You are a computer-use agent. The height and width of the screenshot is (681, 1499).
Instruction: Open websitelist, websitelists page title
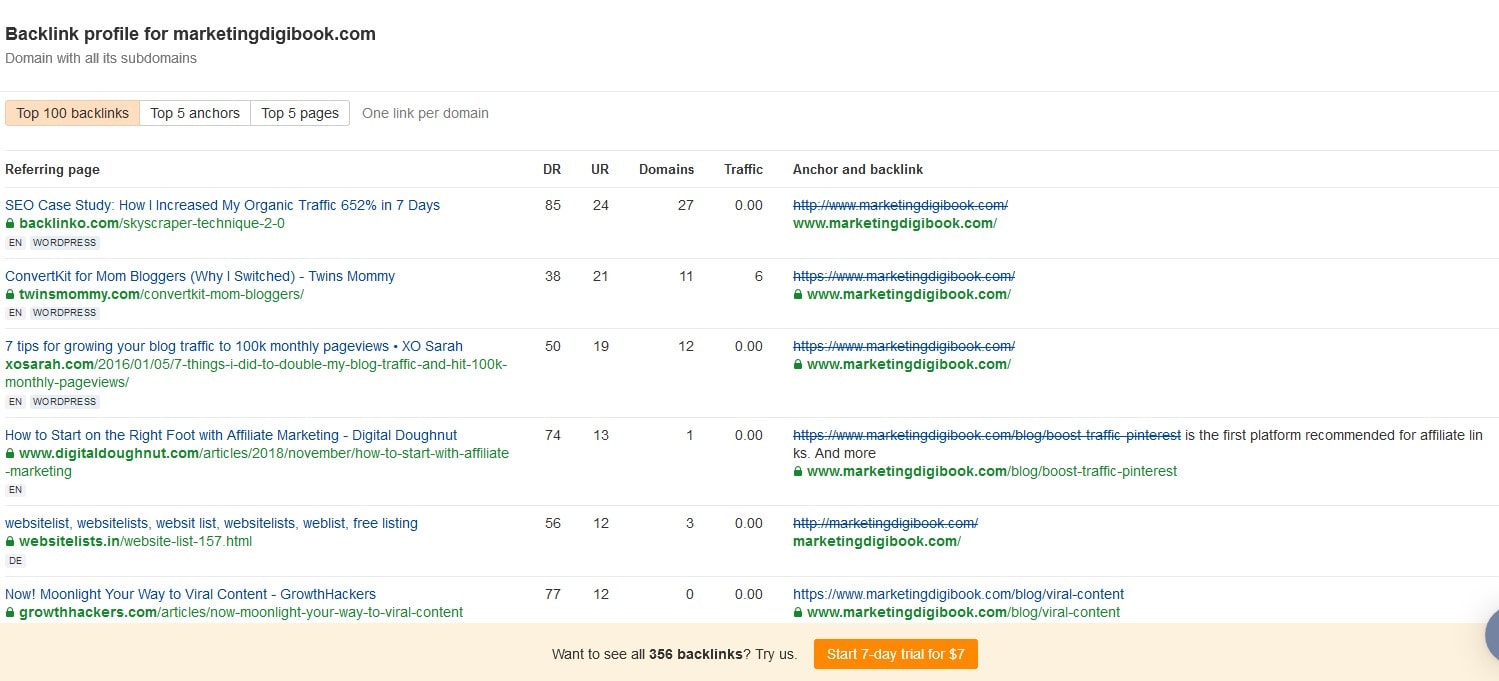coord(211,523)
